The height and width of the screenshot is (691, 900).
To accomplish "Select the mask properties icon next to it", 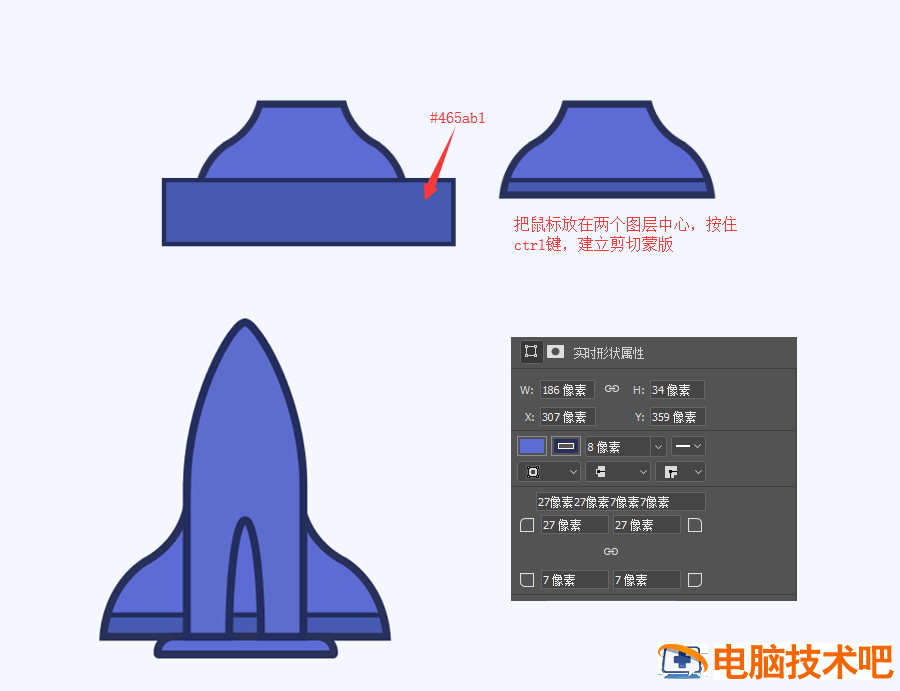I will coord(554,351).
